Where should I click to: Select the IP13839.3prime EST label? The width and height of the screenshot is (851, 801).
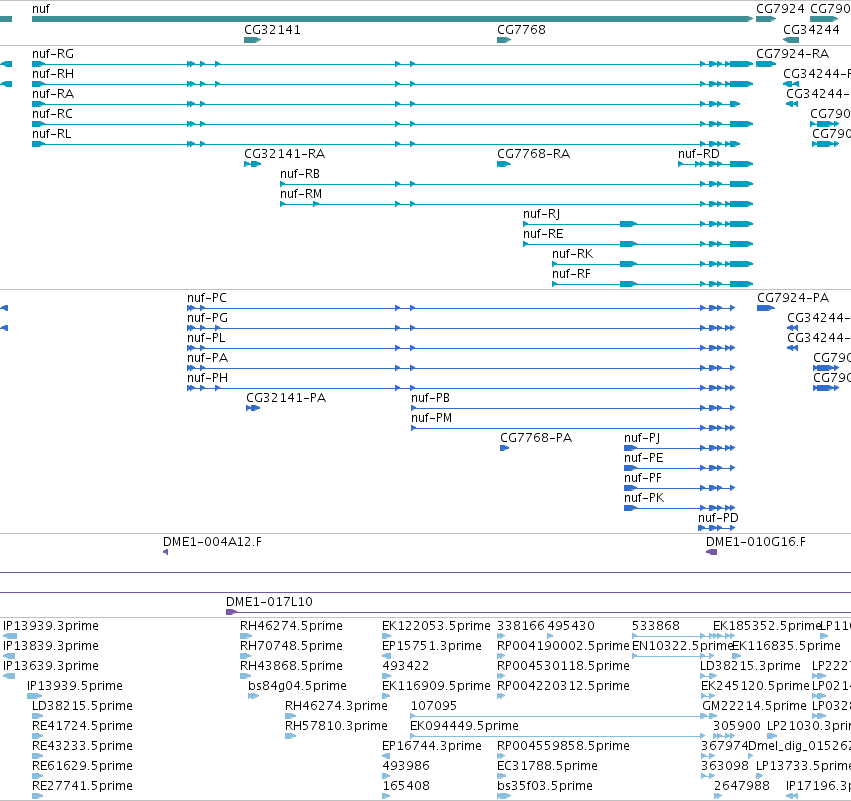pos(51,646)
